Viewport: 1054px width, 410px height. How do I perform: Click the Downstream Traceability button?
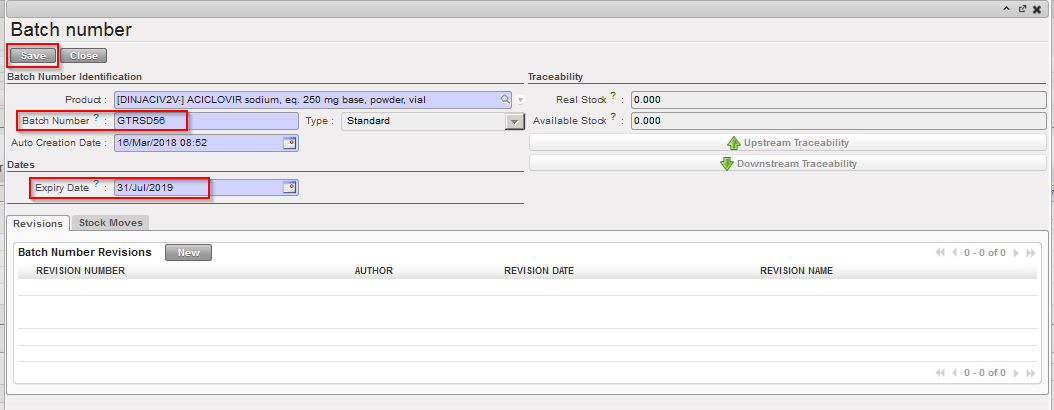pyautogui.click(x=788, y=163)
